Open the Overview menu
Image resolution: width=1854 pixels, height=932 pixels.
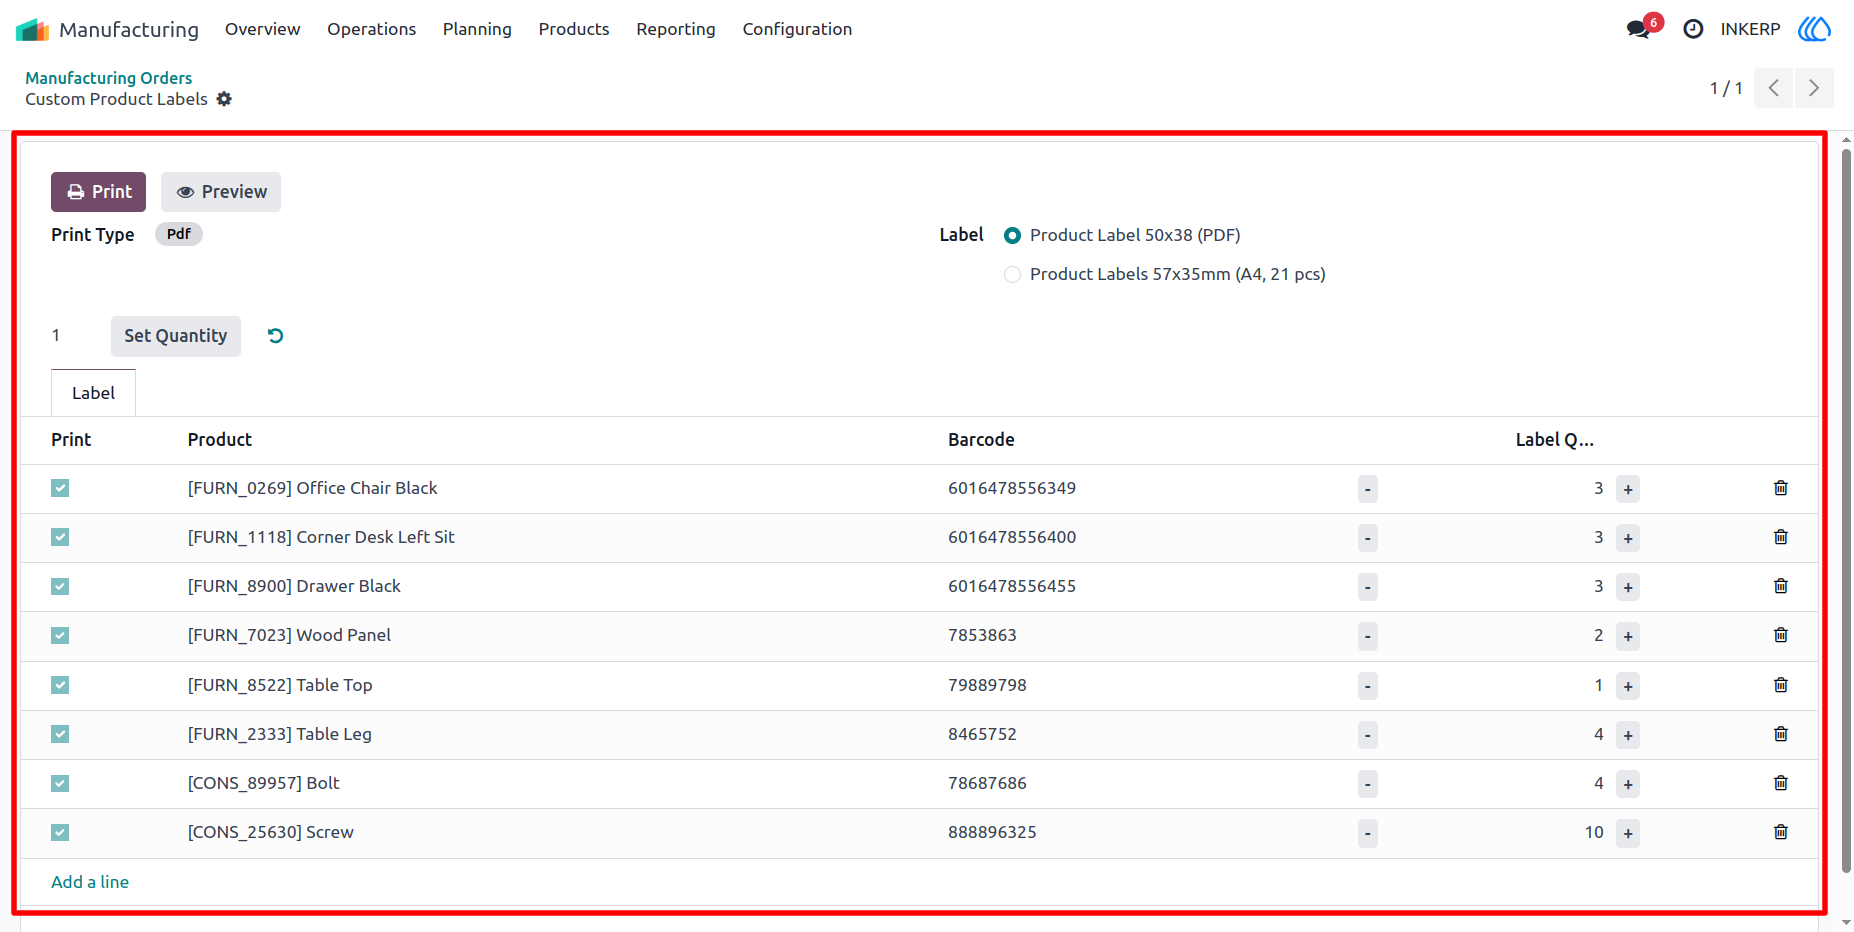coord(262,29)
